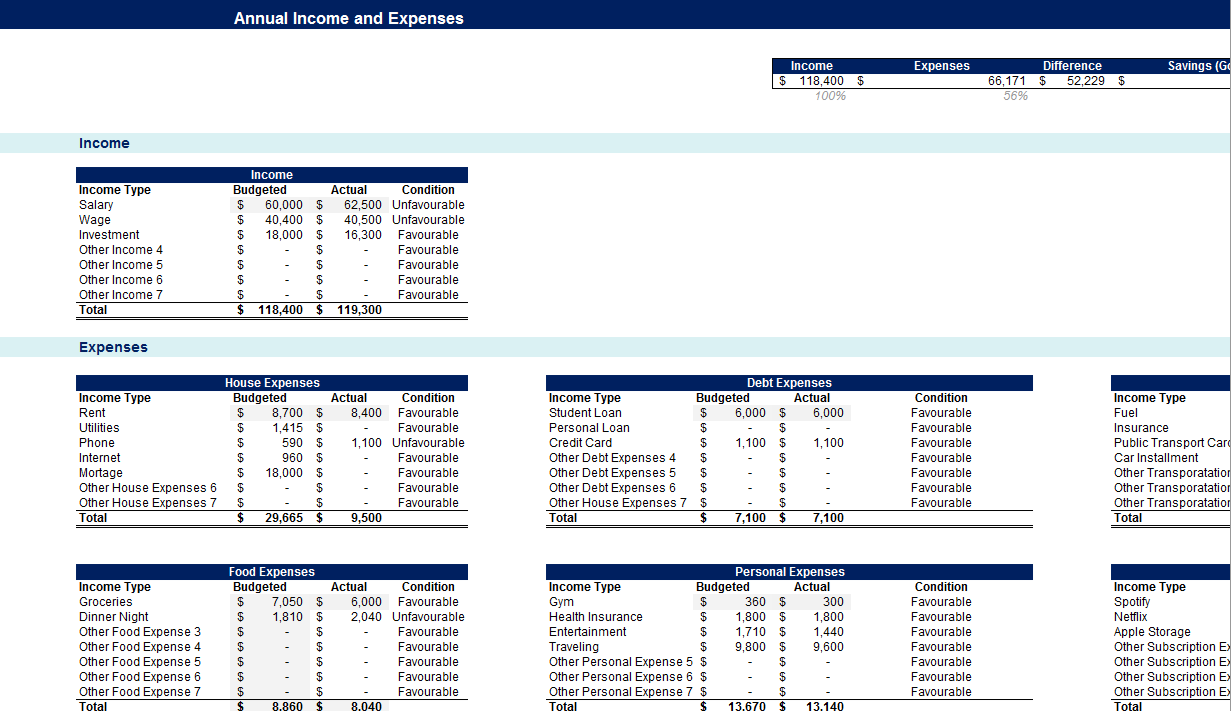Select the Expenses section heading

tap(111, 346)
